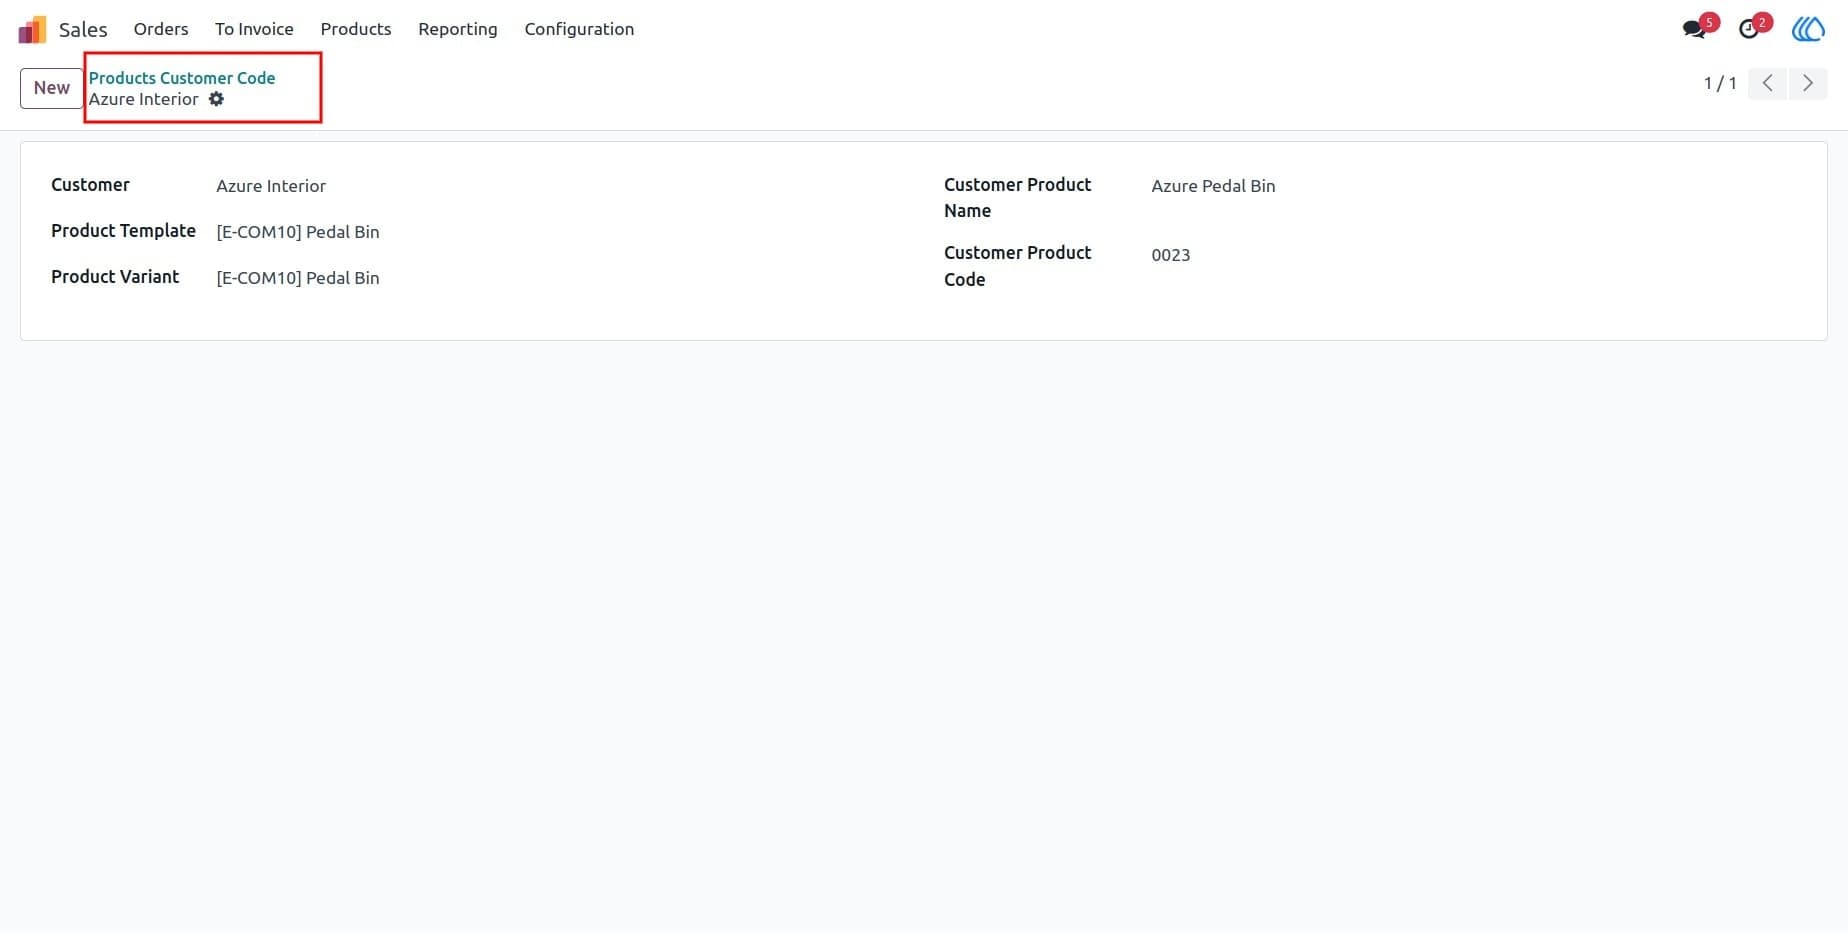
Task: Click the Customer Product Code label
Action: [1017, 266]
